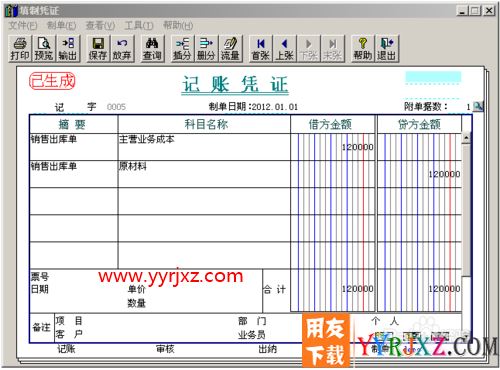The height and width of the screenshot is (370, 500).
Task: Save the voucher with 保存 icon
Action: pos(98,49)
